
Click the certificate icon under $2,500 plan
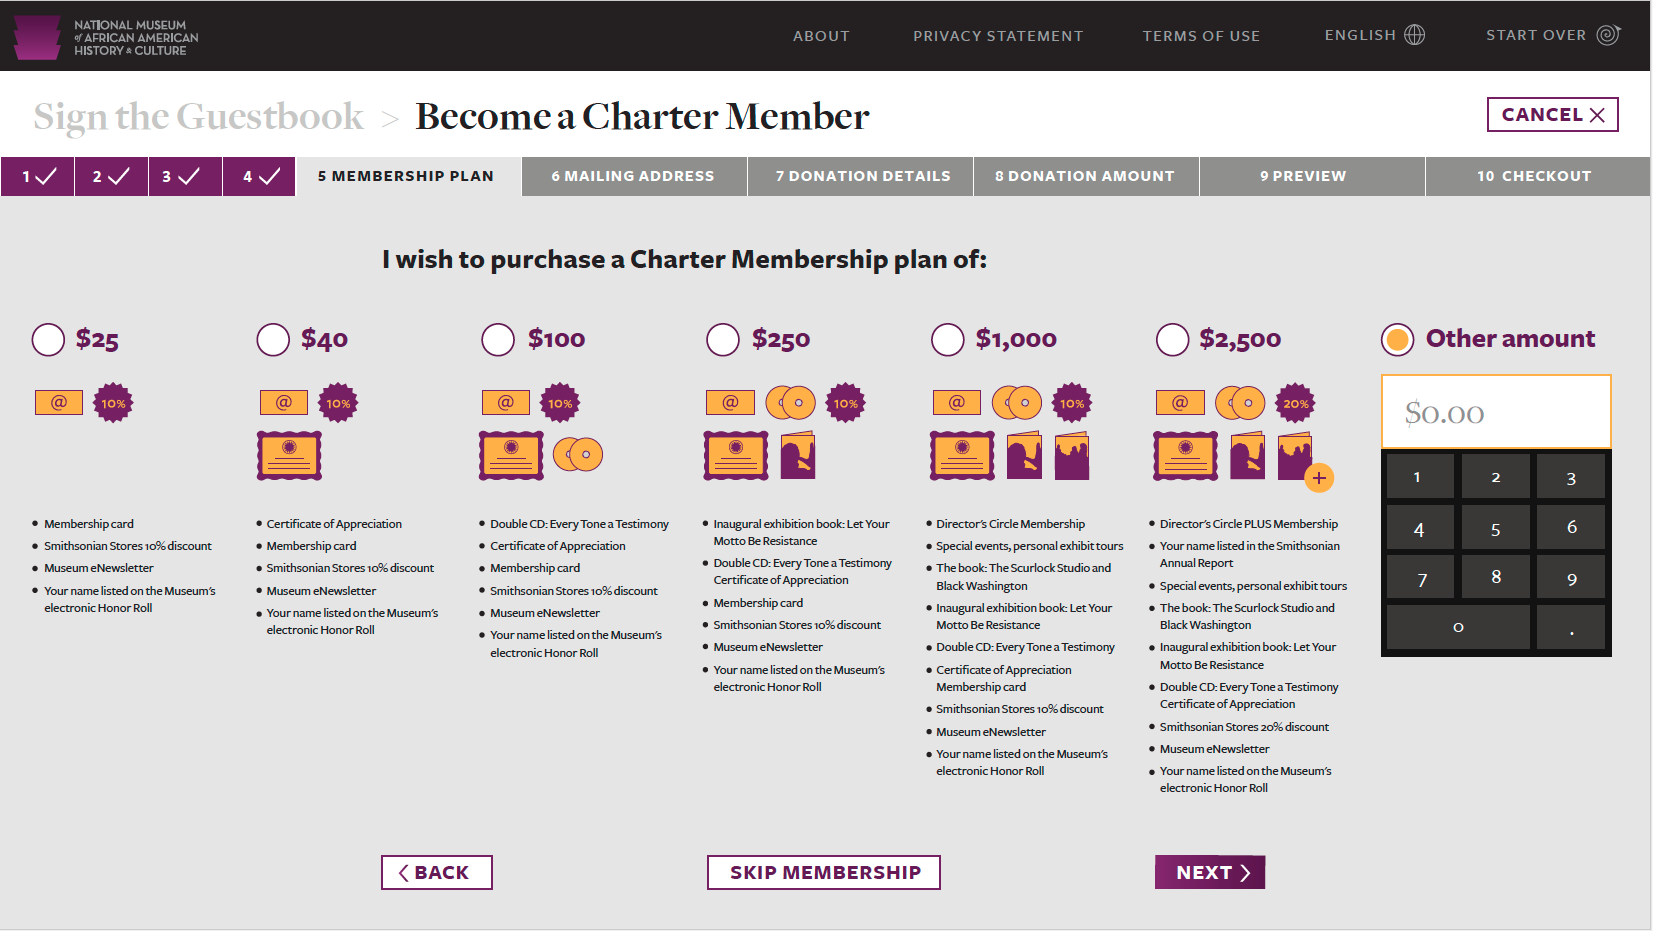(1186, 455)
